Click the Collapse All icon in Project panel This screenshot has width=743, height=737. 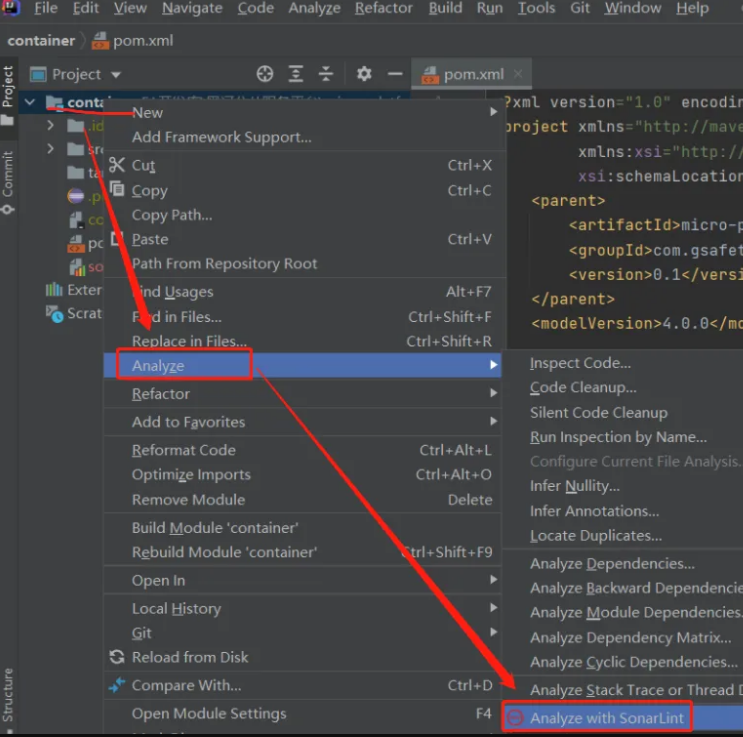coord(326,74)
